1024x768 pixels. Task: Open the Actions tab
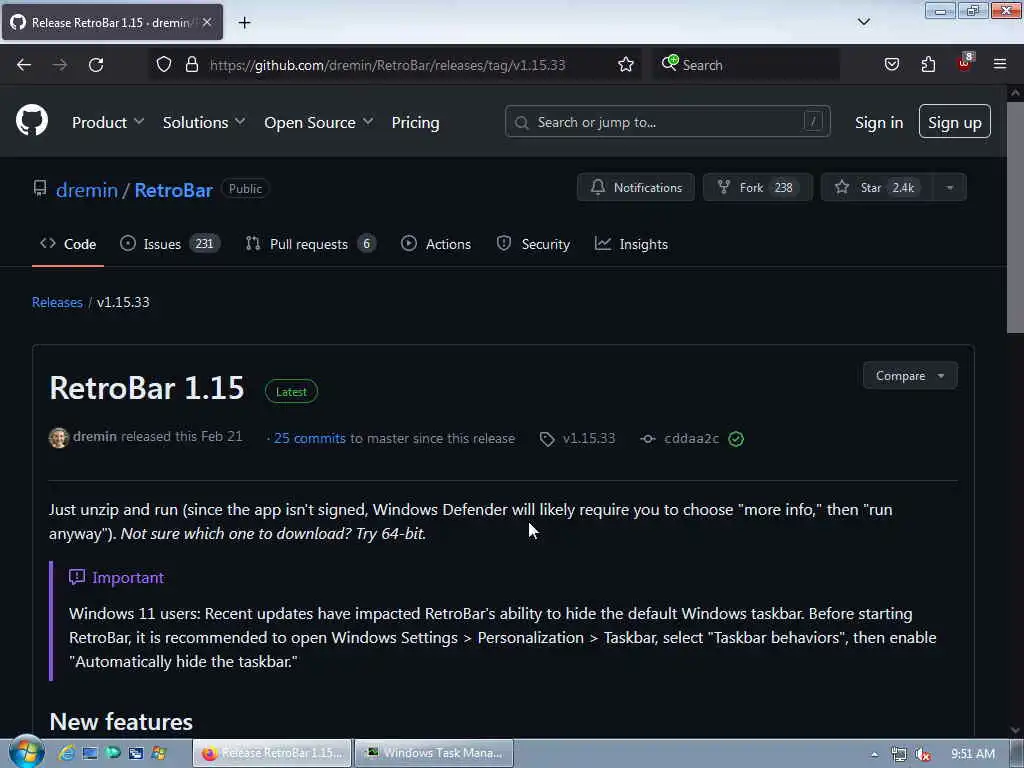(436, 244)
